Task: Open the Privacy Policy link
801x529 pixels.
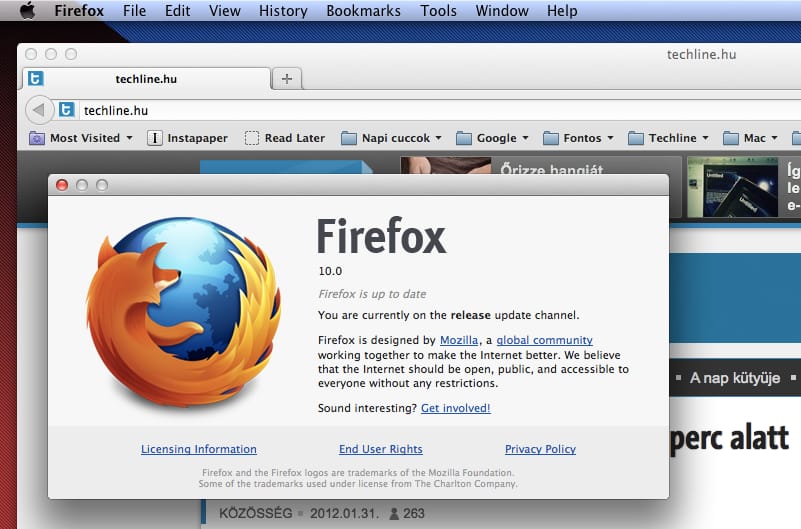Action: [540, 449]
